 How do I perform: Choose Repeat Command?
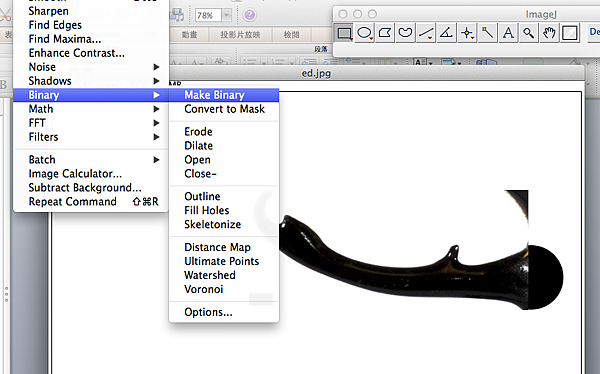(91, 202)
